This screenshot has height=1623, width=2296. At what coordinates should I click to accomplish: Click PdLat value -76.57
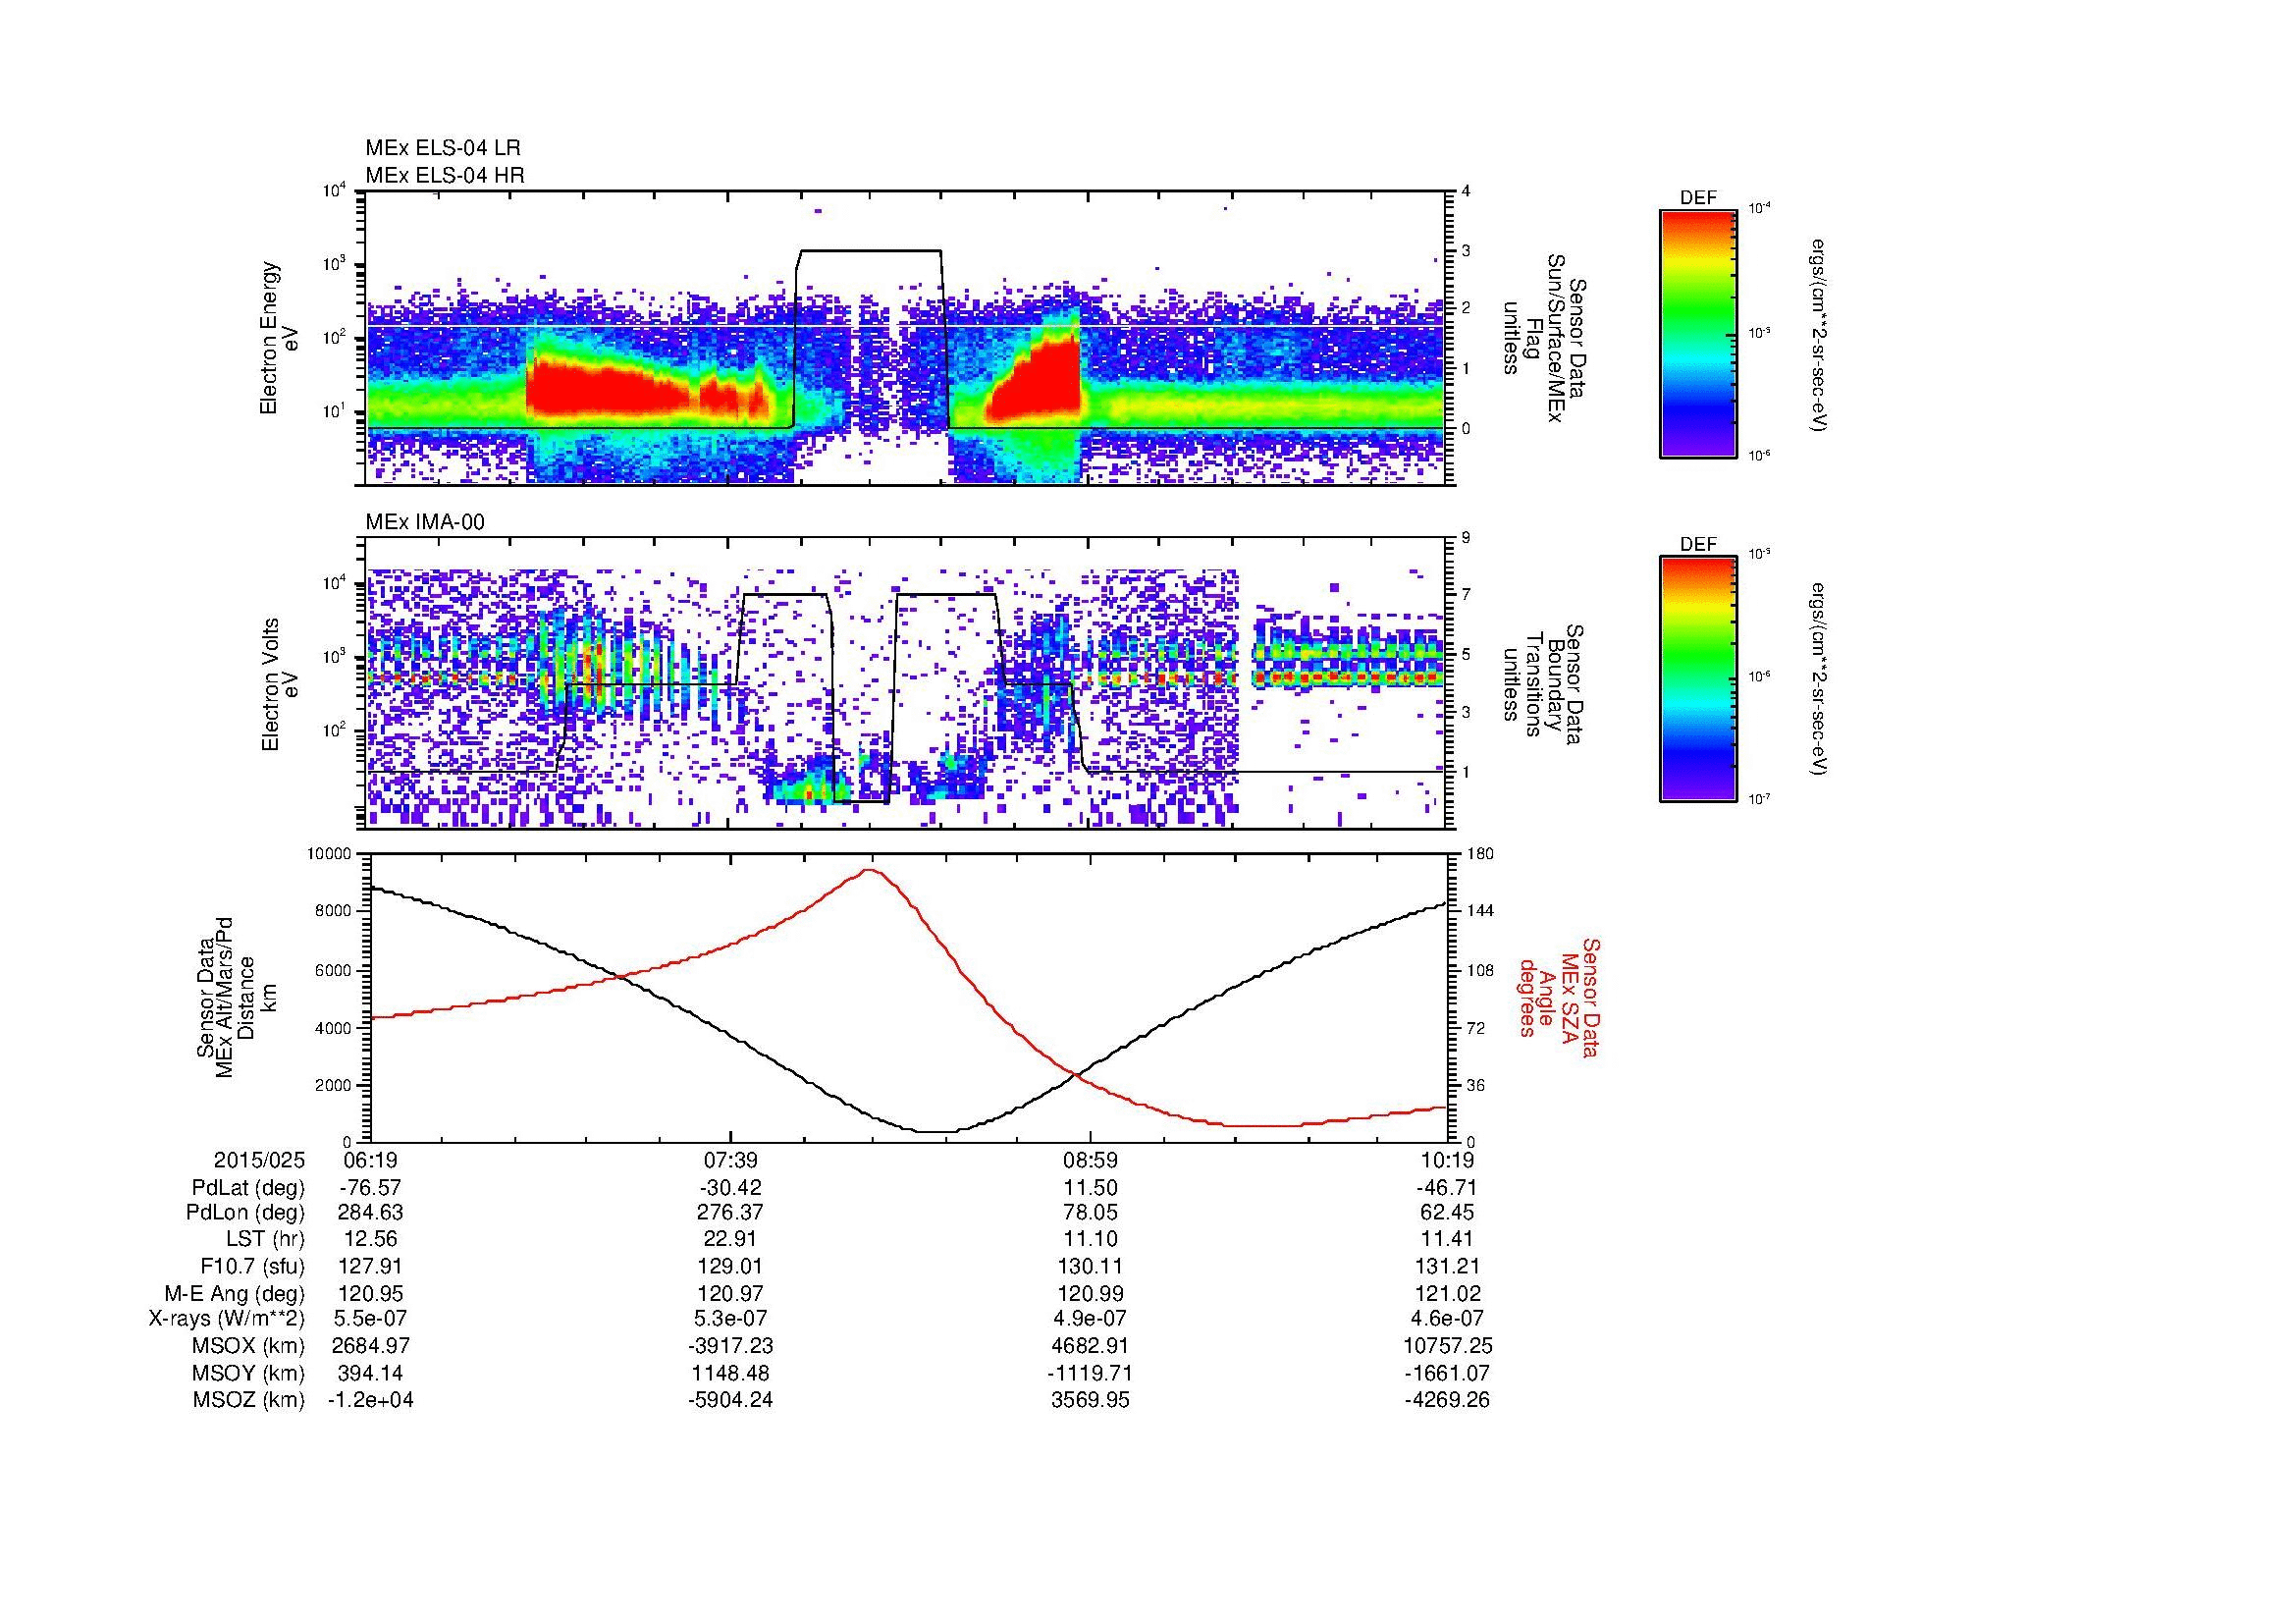coord(370,1188)
